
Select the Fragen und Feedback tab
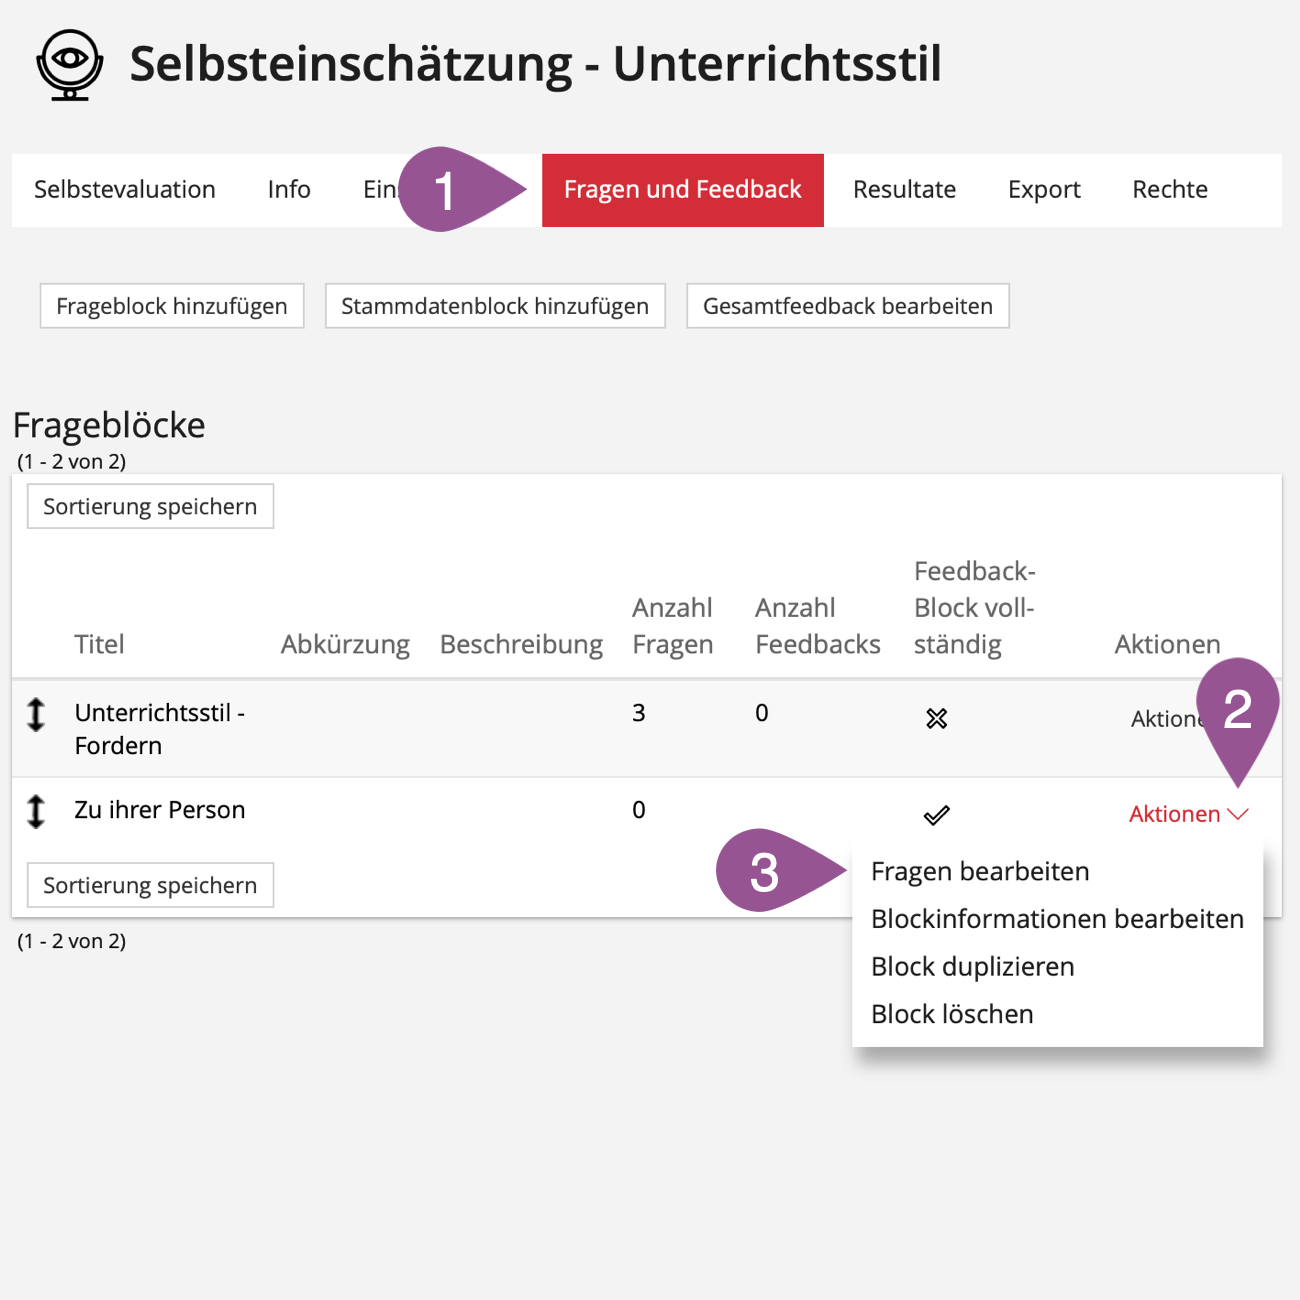(x=682, y=190)
